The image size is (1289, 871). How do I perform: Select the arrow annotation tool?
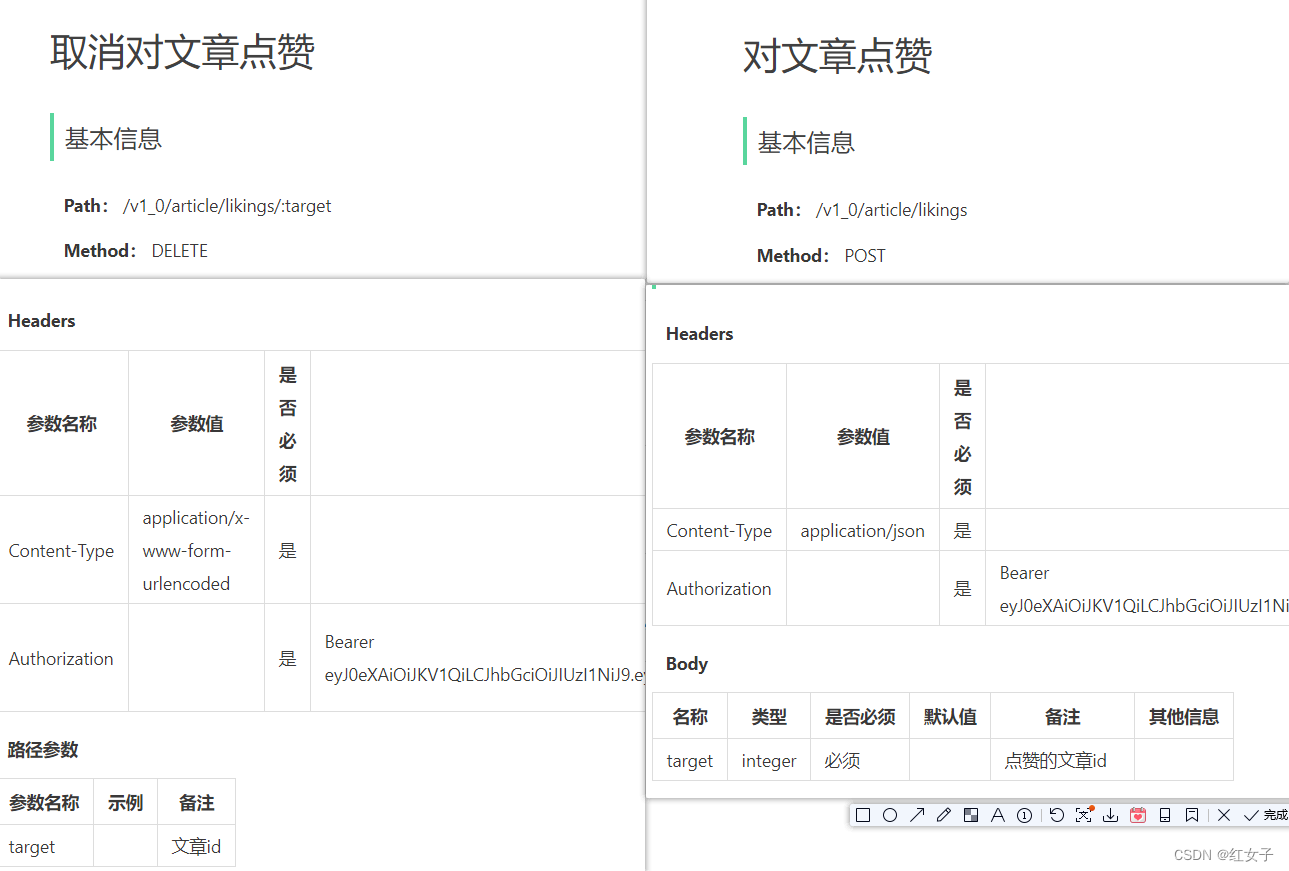[917, 815]
